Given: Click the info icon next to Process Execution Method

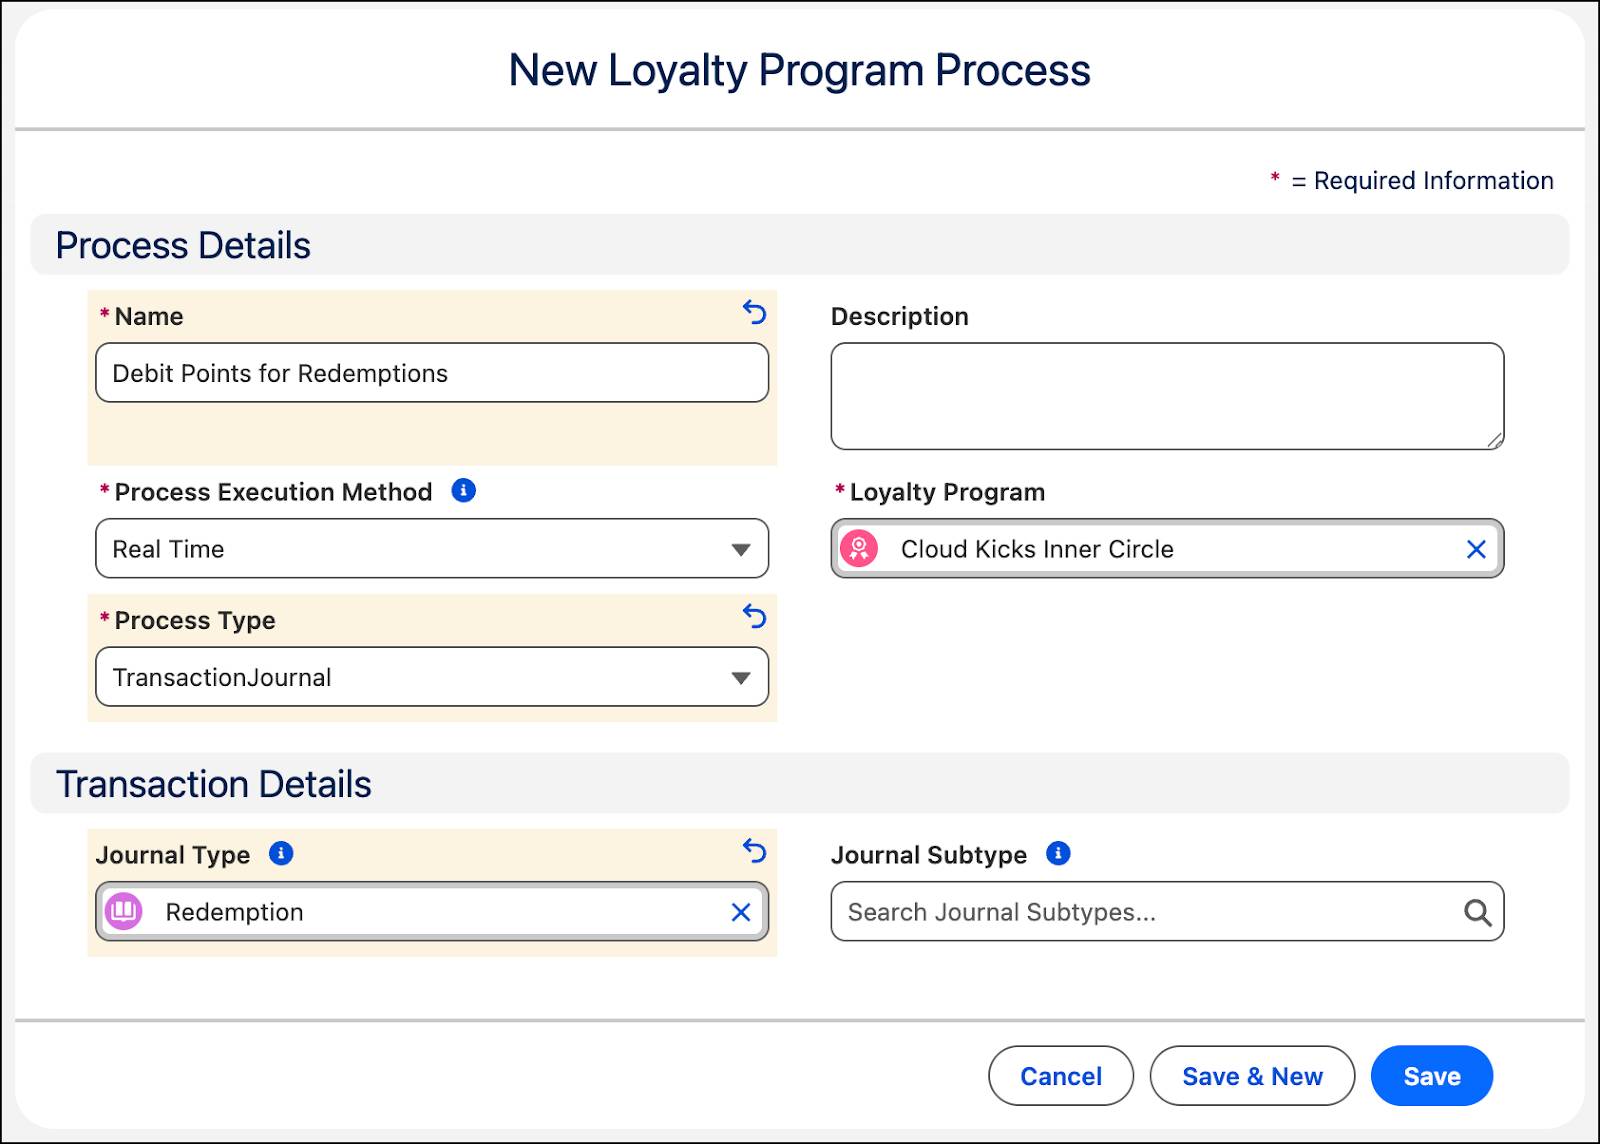Looking at the screenshot, I should (x=463, y=490).
